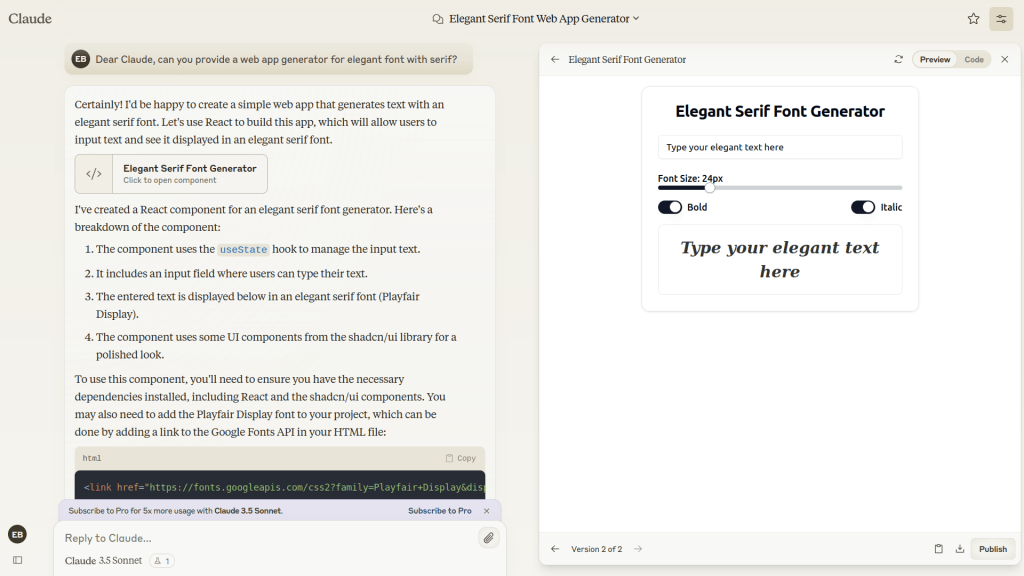Attach a file with paperclip icon
The image size is (1024, 576).
[488, 538]
